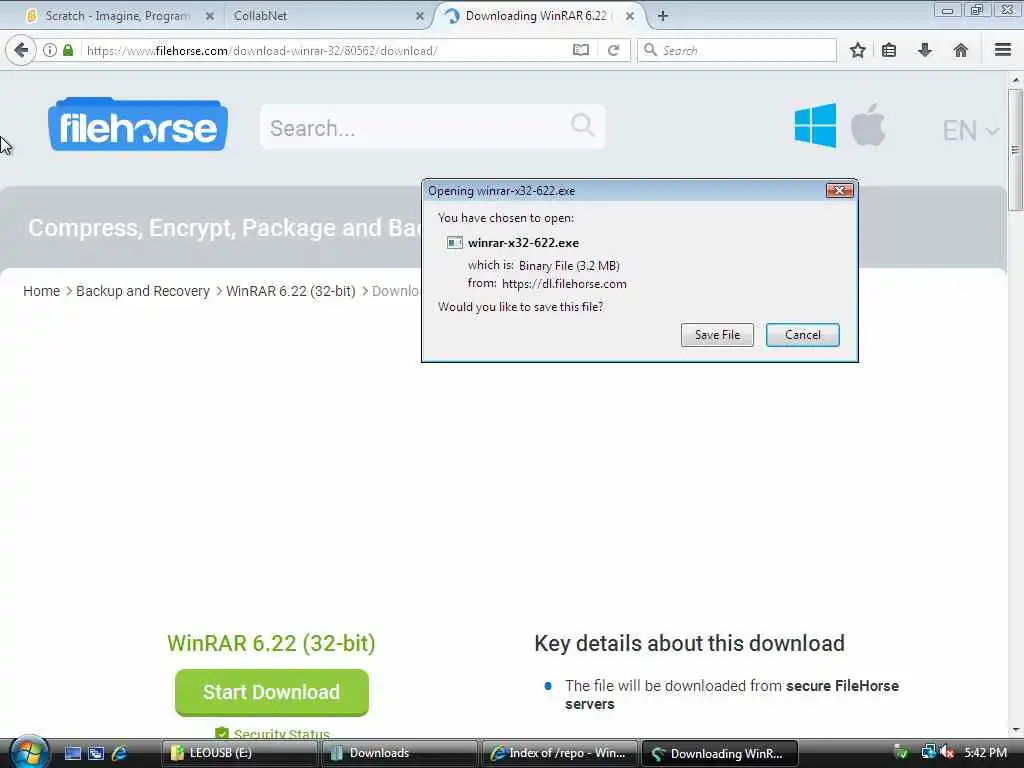Viewport: 1024px width, 768px height.
Task: Open the Home breadcrumb link
Action: (x=41, y=291)
